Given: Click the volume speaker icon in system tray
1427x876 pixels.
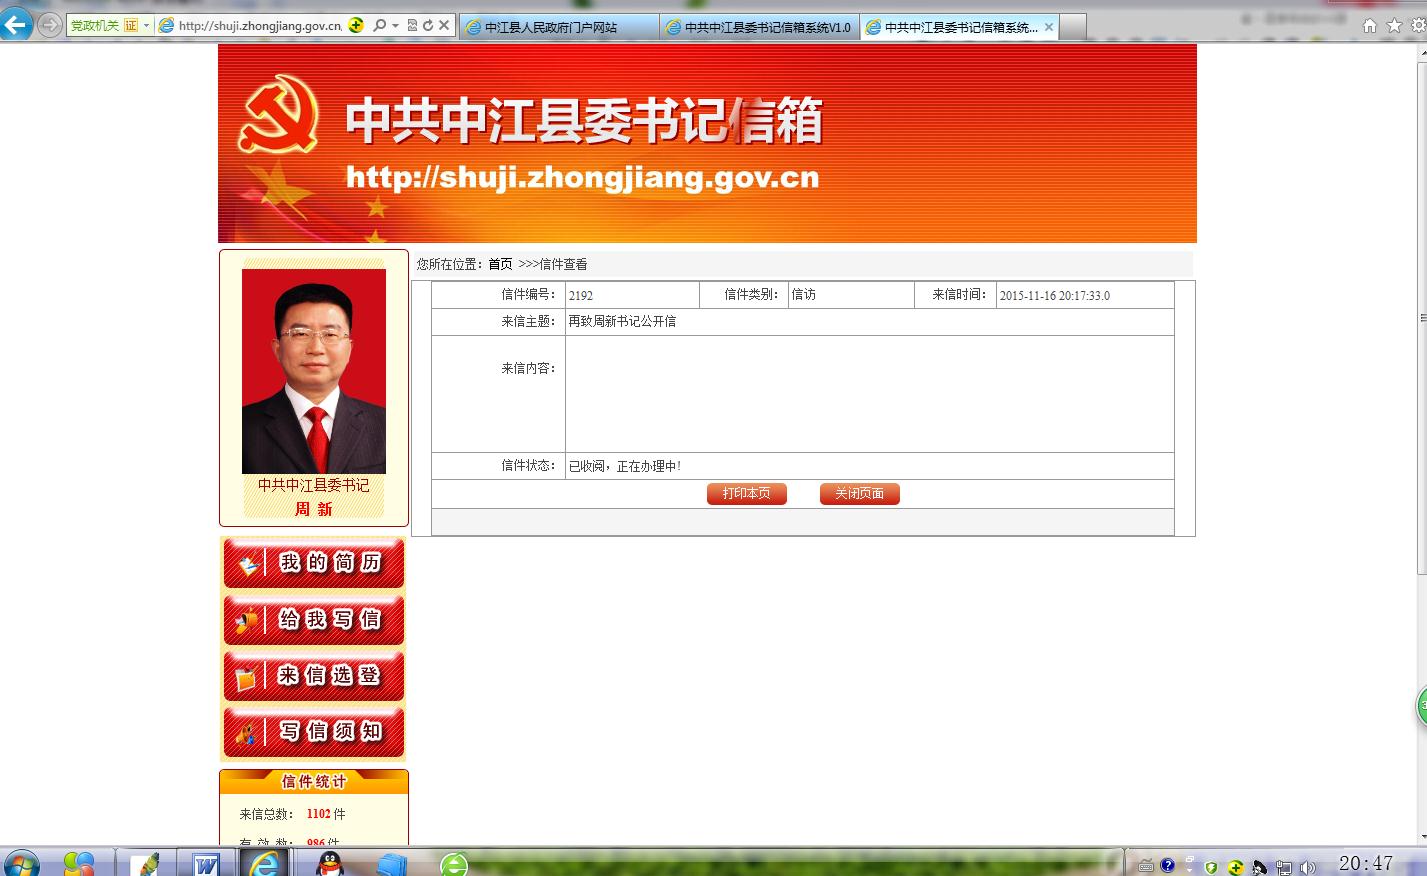Looking at the screenshot, I should 1307,867.
